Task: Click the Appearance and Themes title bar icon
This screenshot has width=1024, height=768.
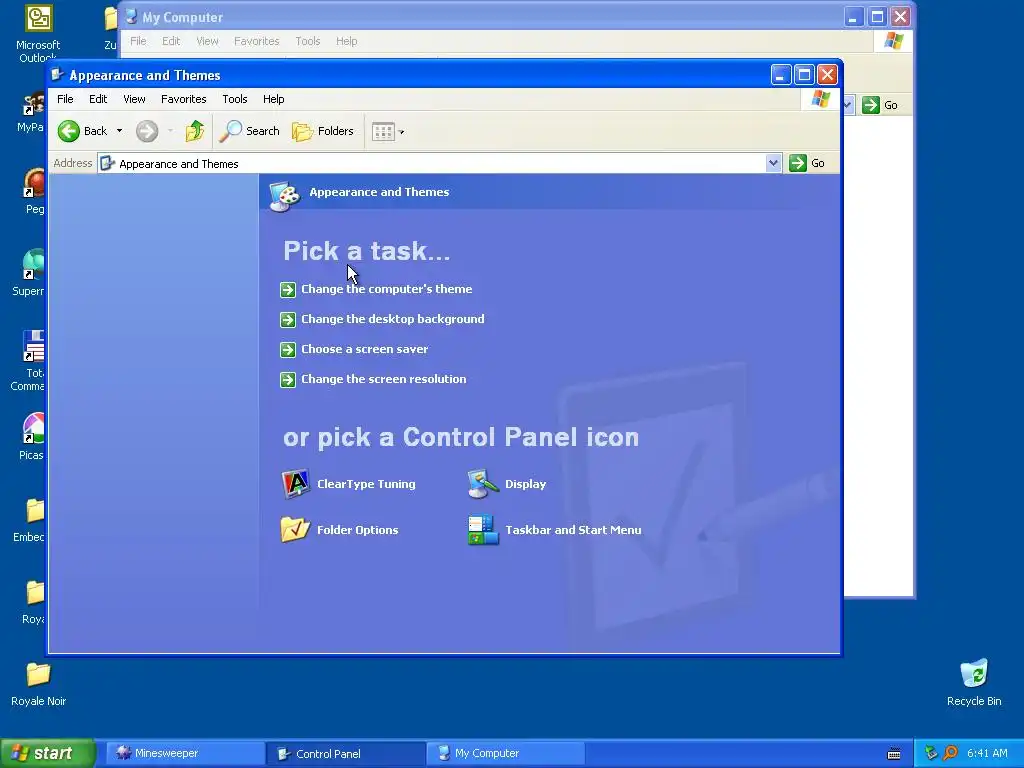Action: tap(57, 74)
